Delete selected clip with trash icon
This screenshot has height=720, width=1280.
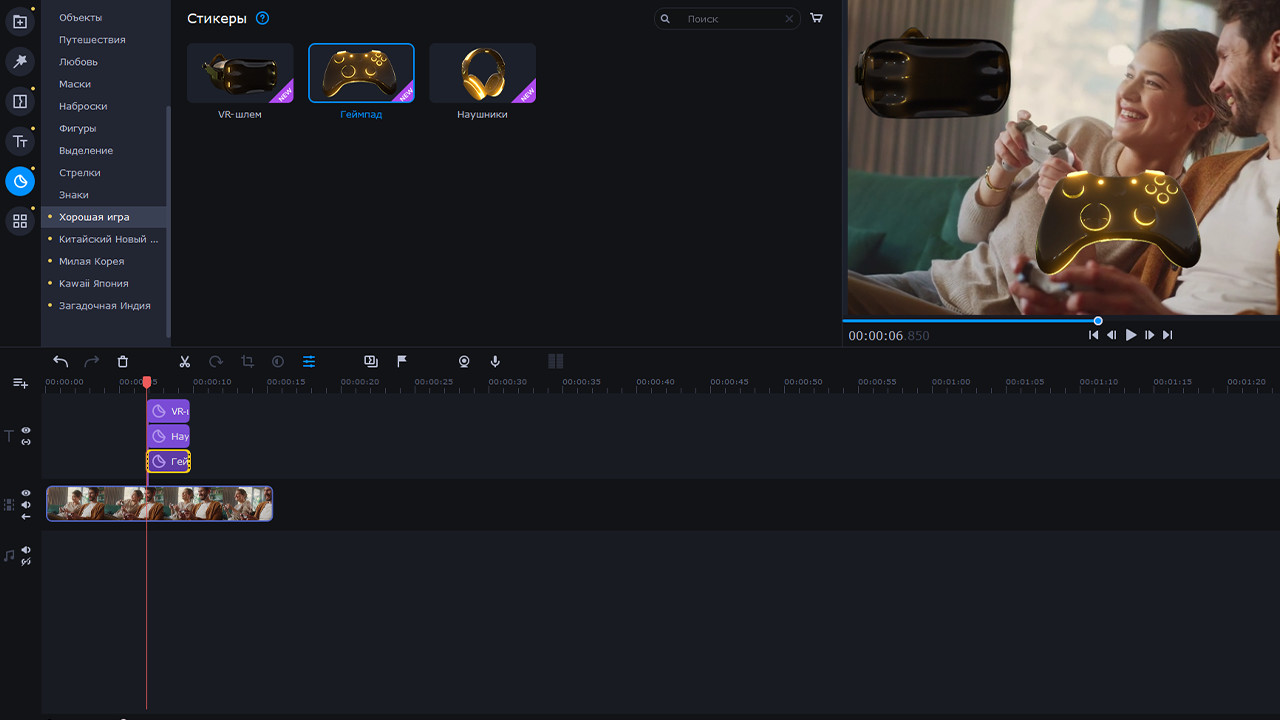[x=123, y=362]
